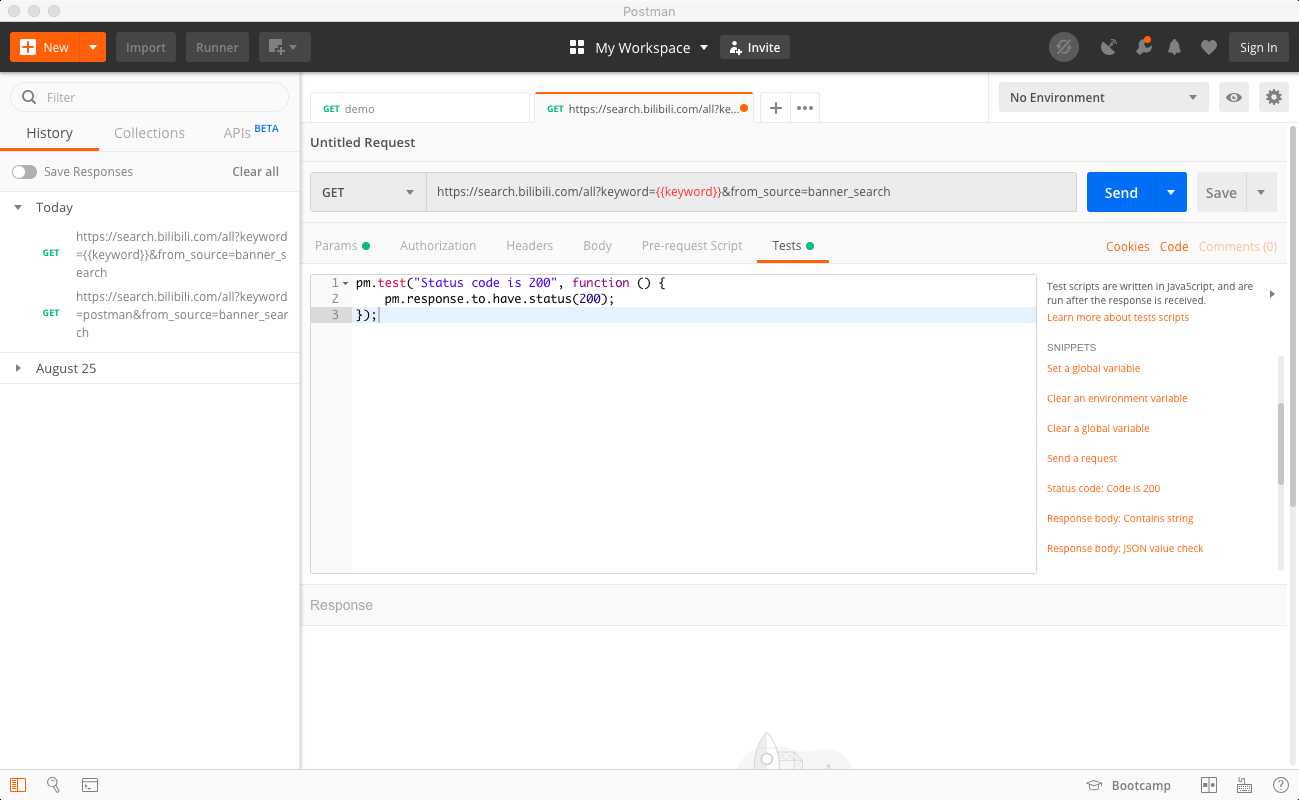The image size is (1299, 800).
Task: Click the Sign In button
Action: [x=1258, y=47]
